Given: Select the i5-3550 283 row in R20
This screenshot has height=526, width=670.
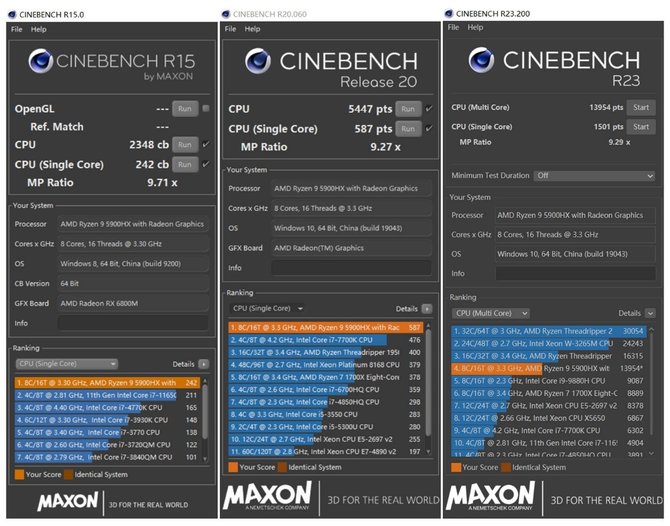Looking at the screenshot, I should [326, 414].
